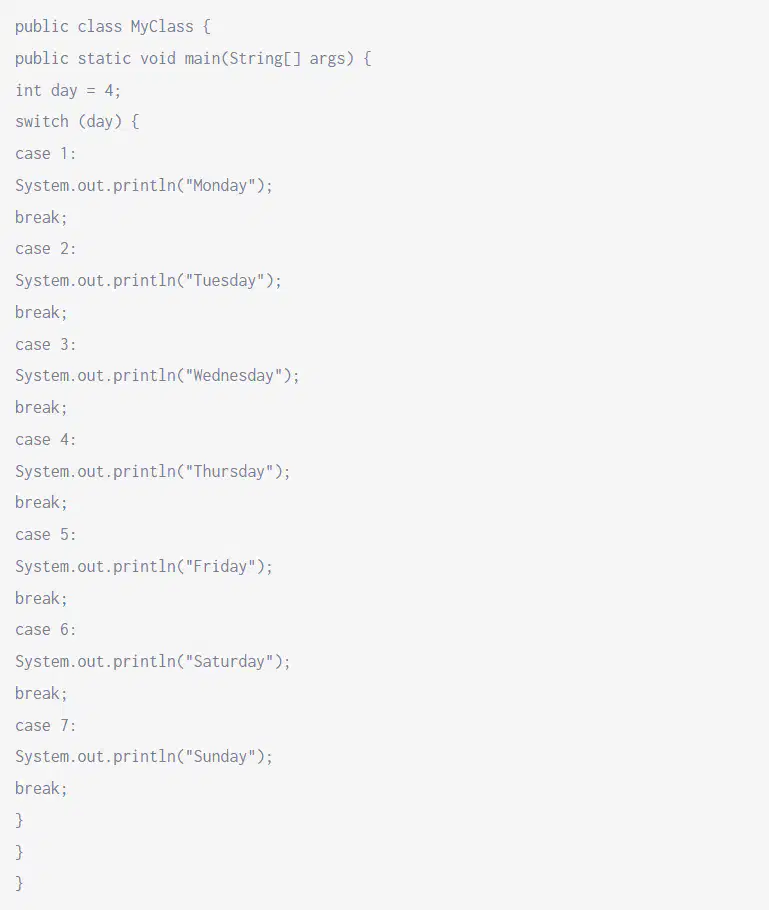Click the 'break;' after Sunday line
This screenshot has width=769, height=910.
tap(41, 789)
